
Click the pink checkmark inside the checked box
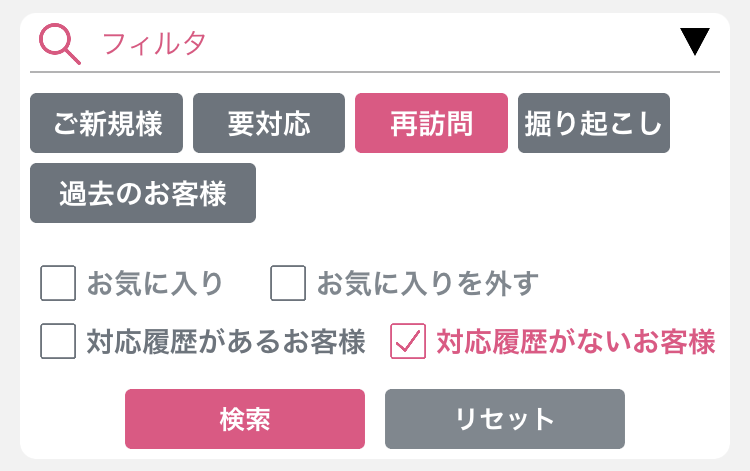coord(408,341)
